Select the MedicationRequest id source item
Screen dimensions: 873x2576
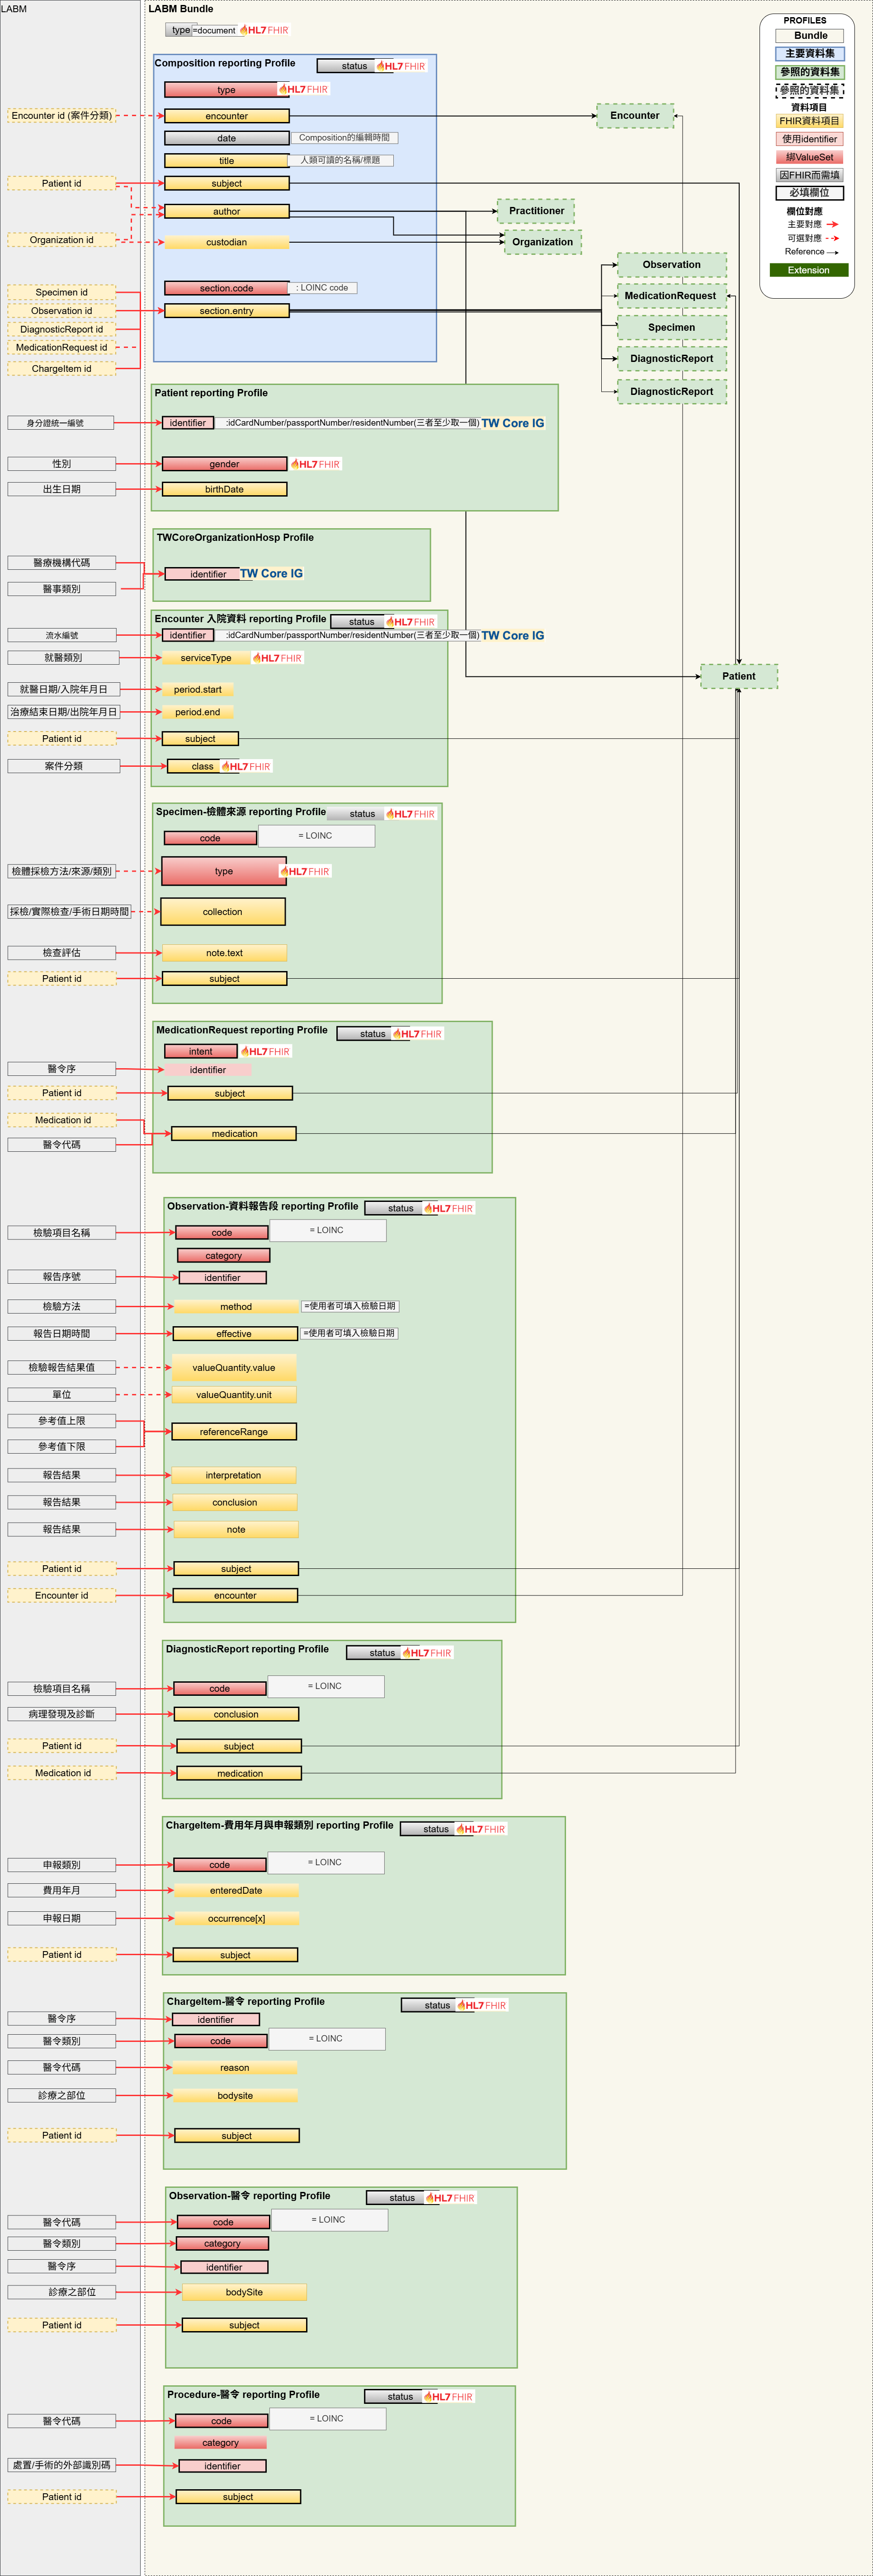coord(62,348)
